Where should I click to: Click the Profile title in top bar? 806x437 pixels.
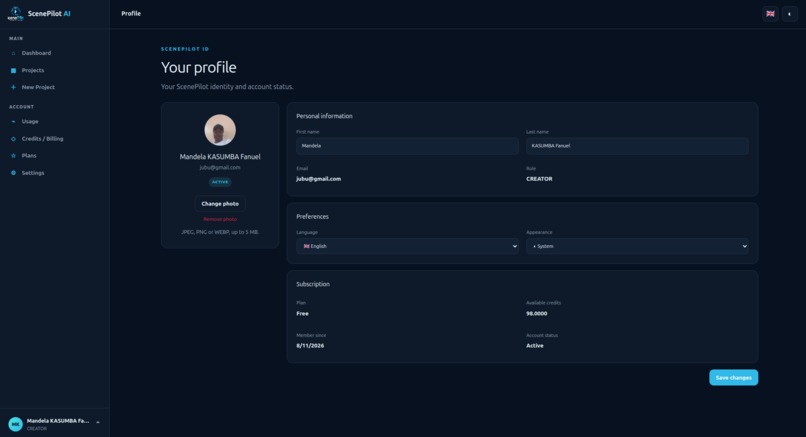click(131, 14)
